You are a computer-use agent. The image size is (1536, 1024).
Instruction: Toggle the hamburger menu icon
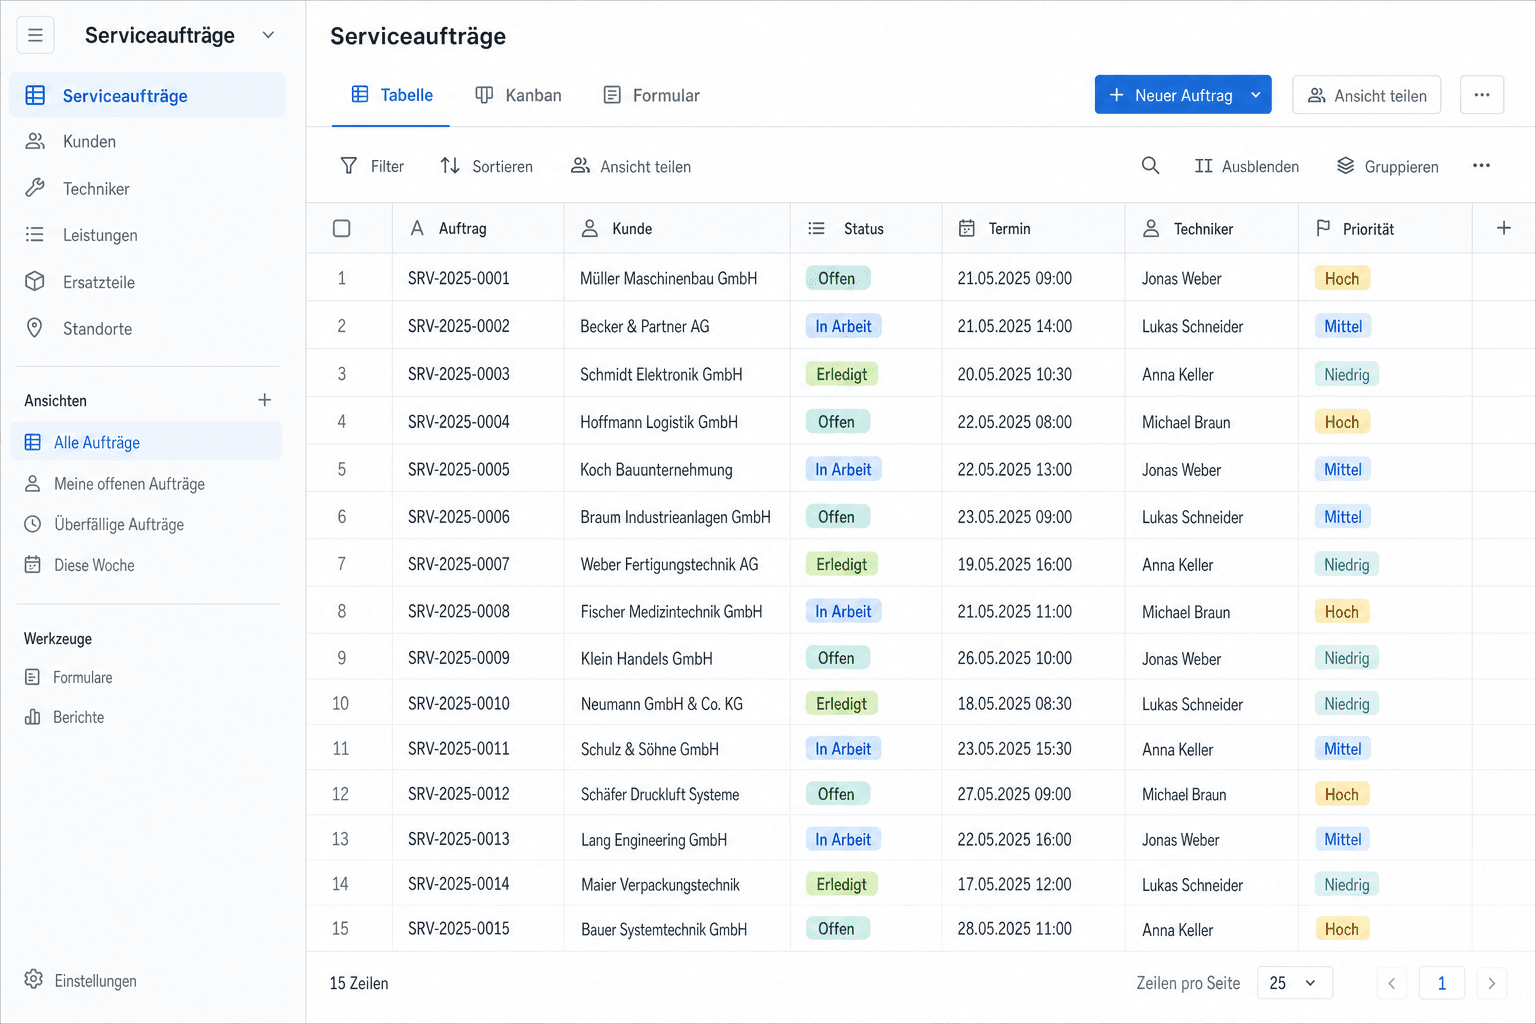[35, 35]
